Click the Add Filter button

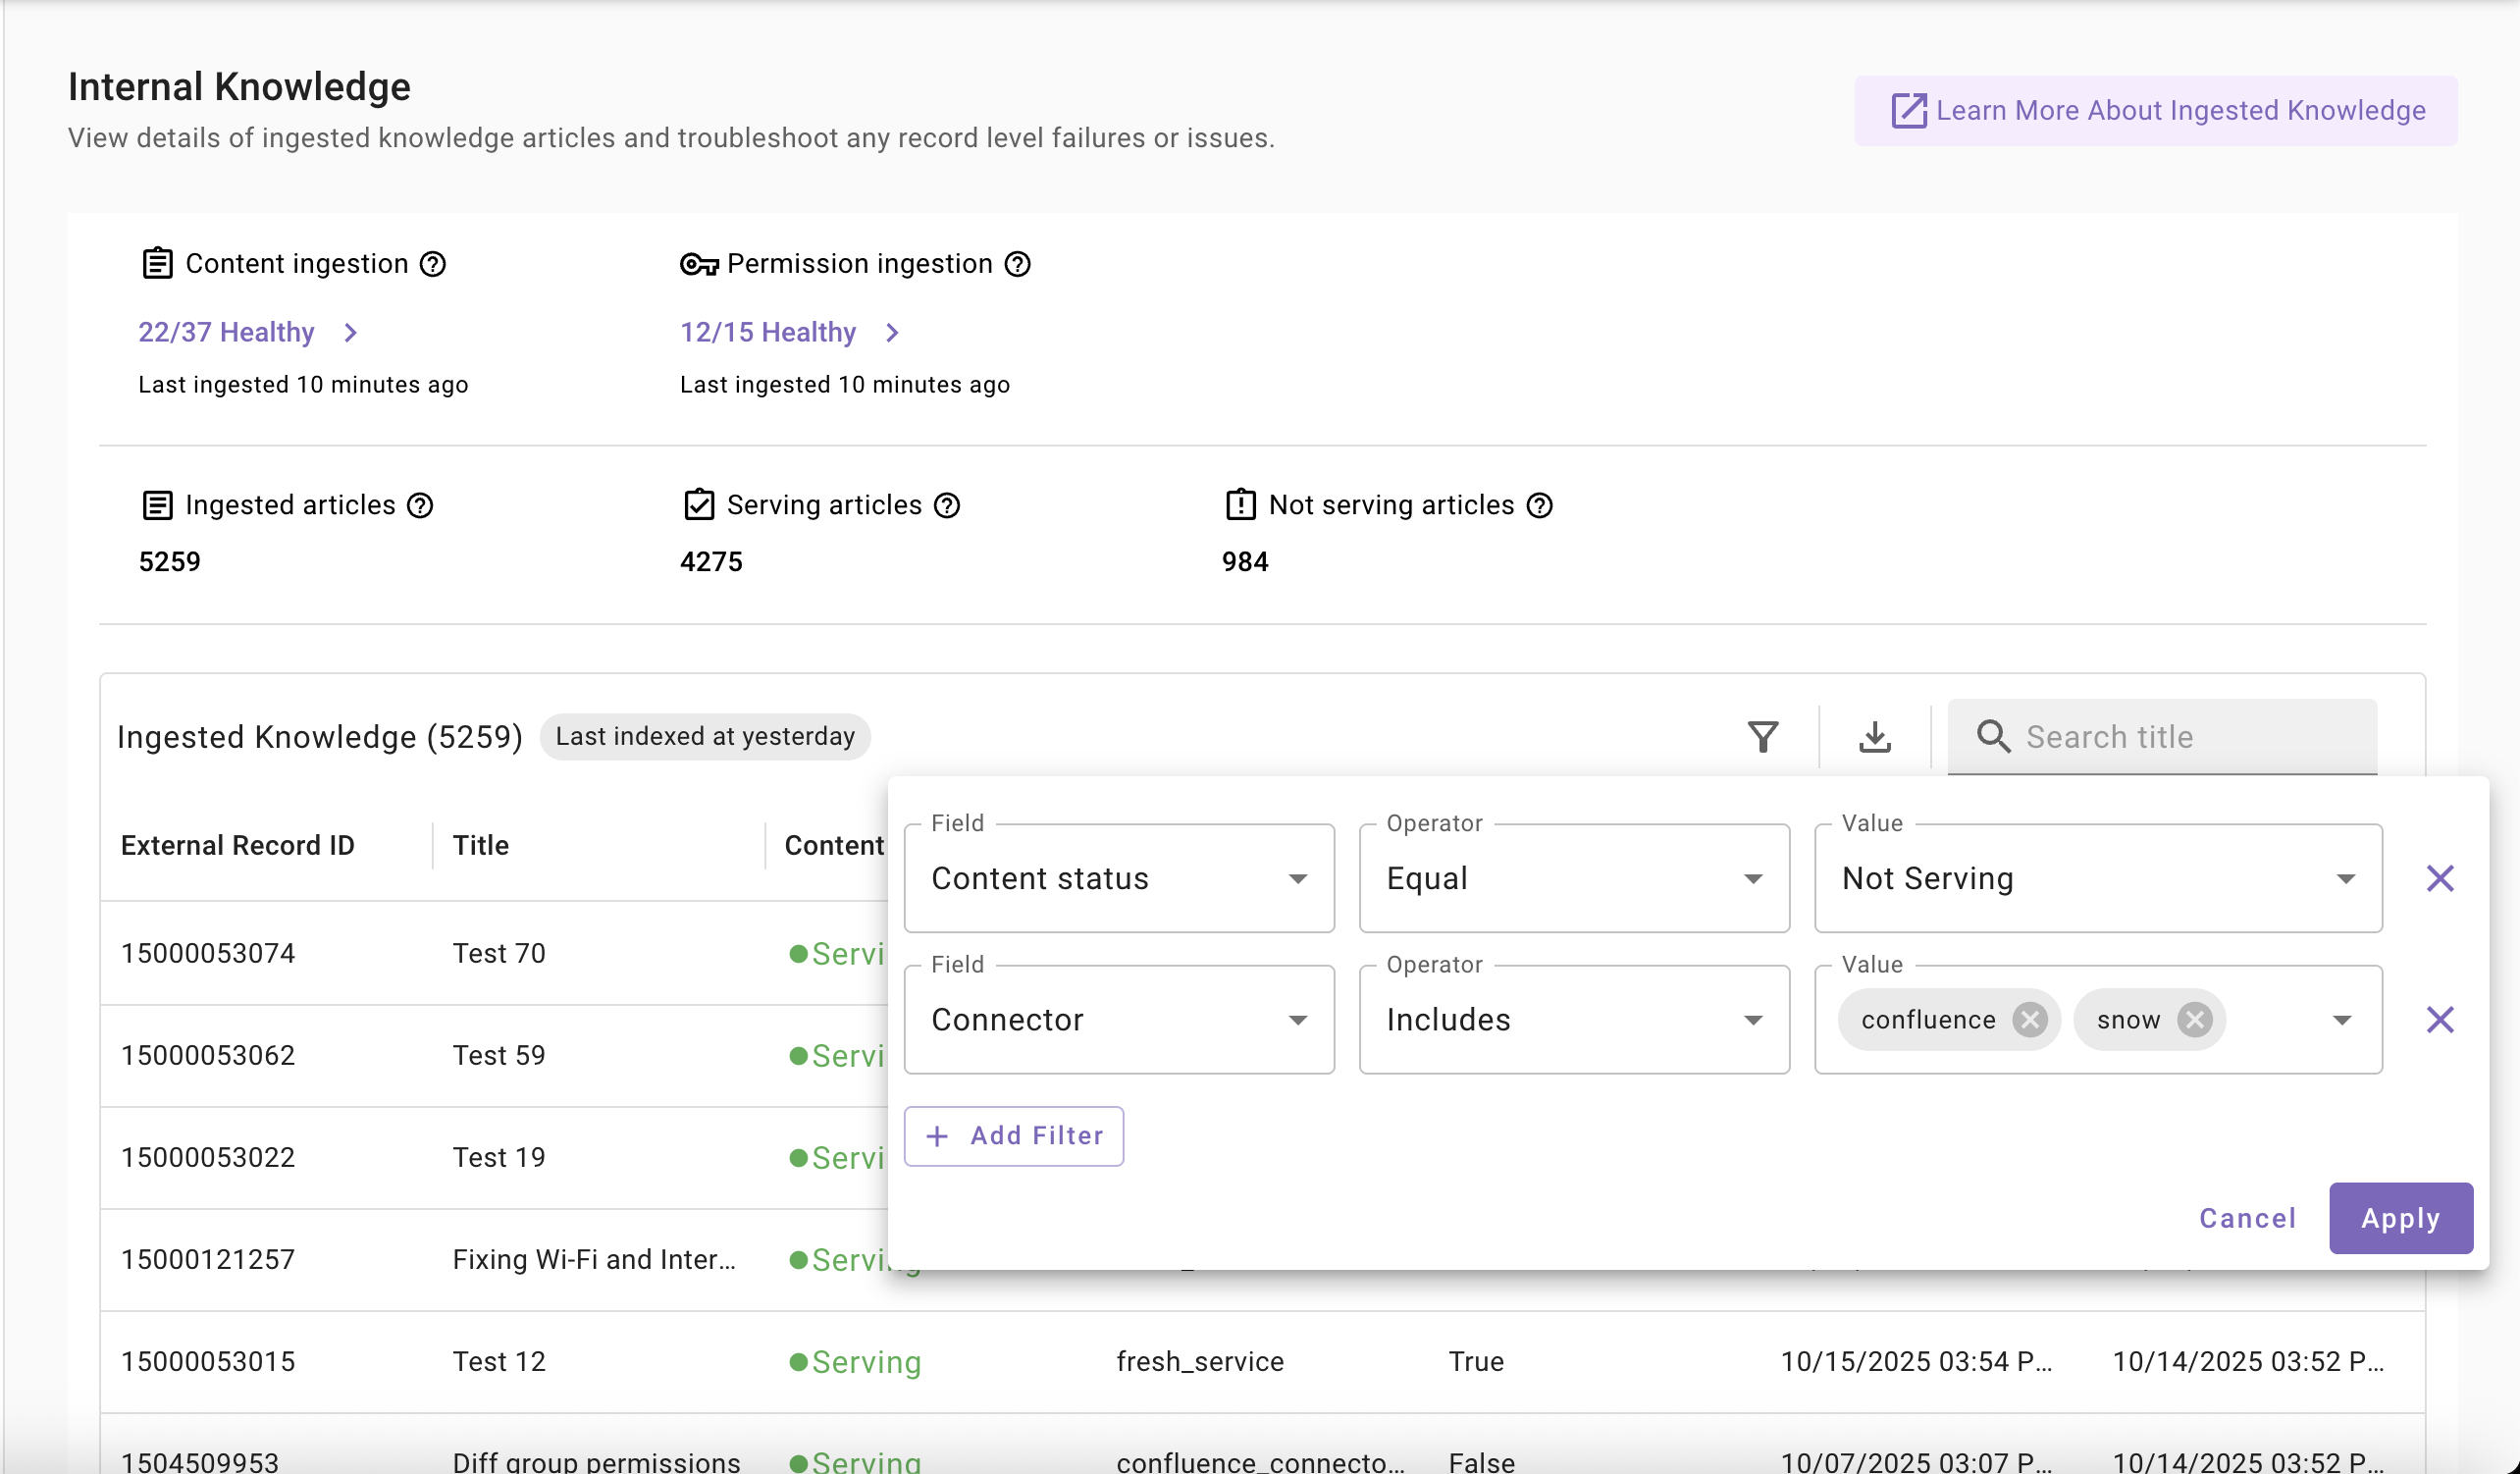click(x=1013, y=1136)
